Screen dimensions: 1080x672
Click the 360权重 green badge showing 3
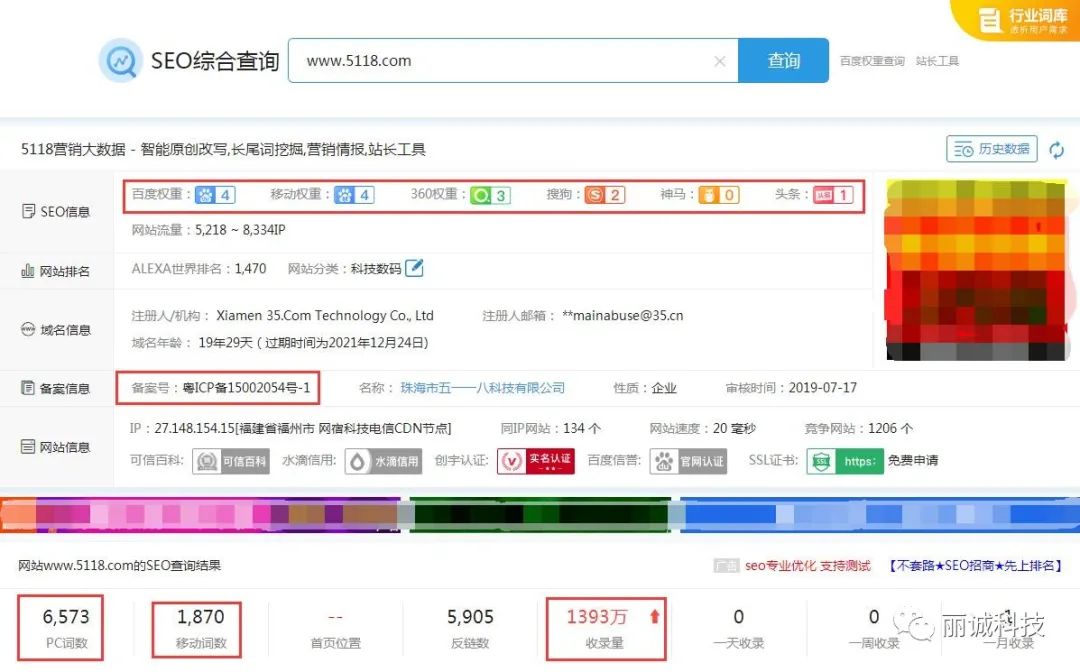[x=490, y=196]
